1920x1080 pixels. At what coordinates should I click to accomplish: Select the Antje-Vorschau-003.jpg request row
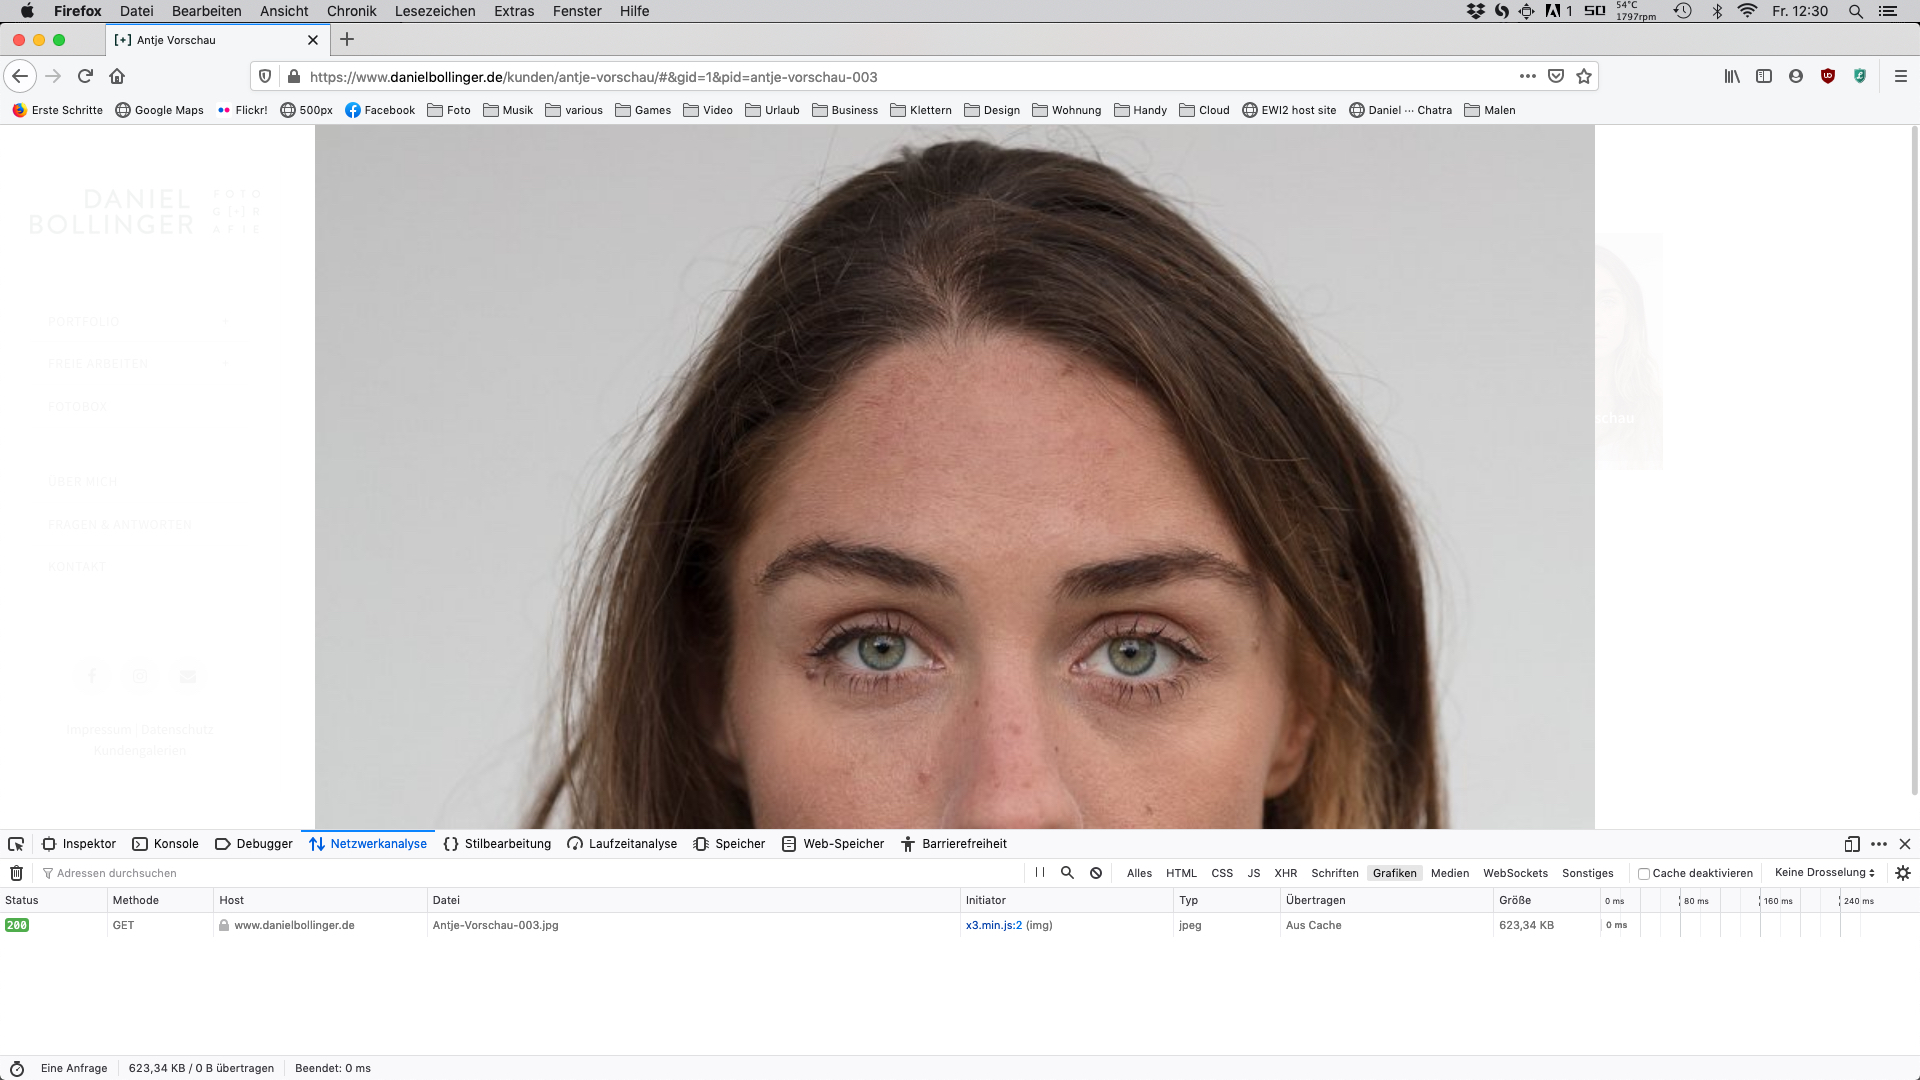(960, 925)
